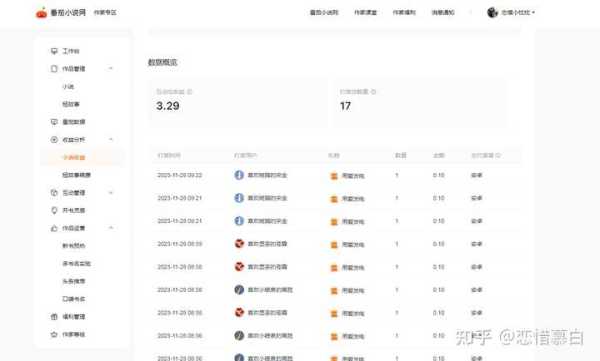Collapse the 收益分析 section with its chevron

point(111,139)
